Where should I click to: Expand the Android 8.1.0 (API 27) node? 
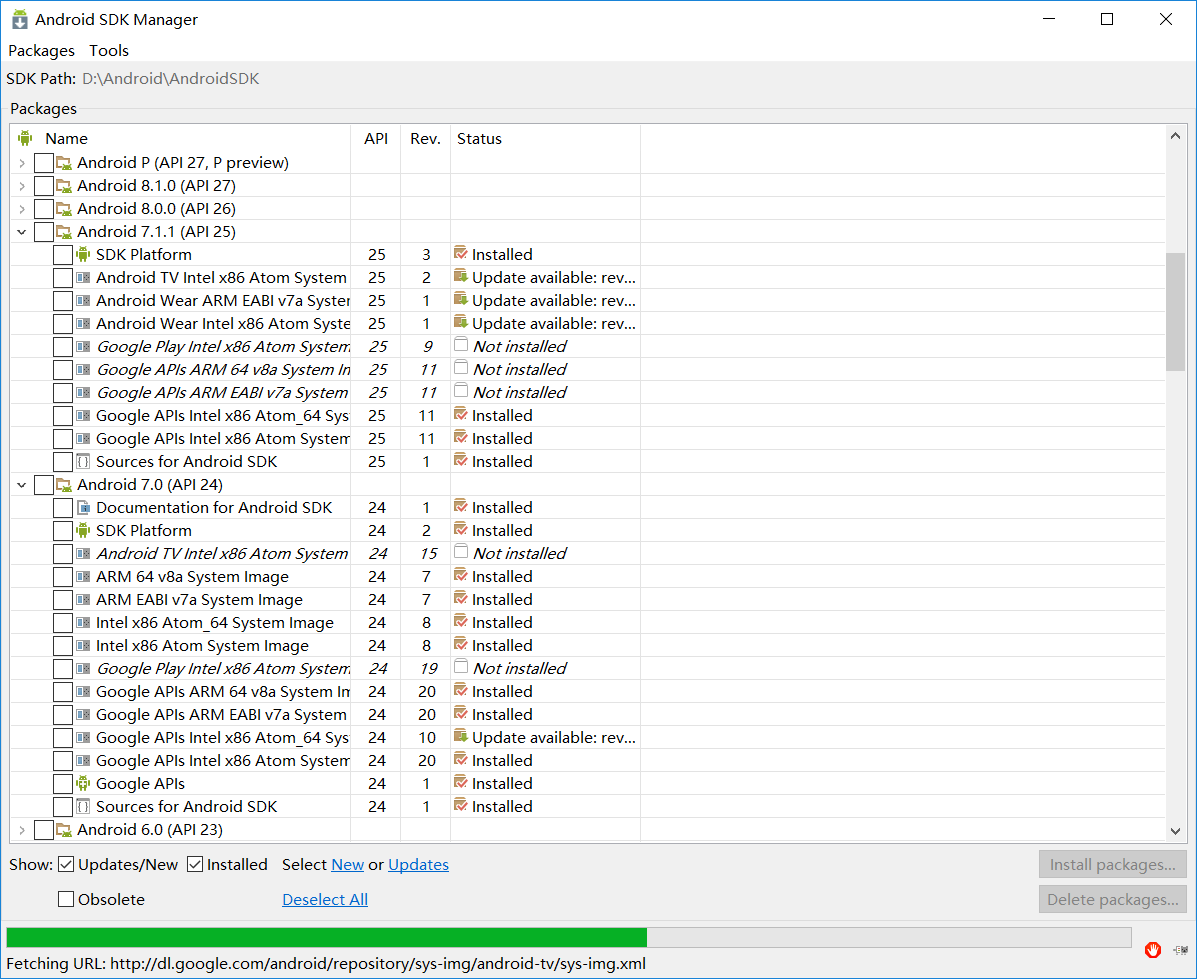tap(21, 186)
